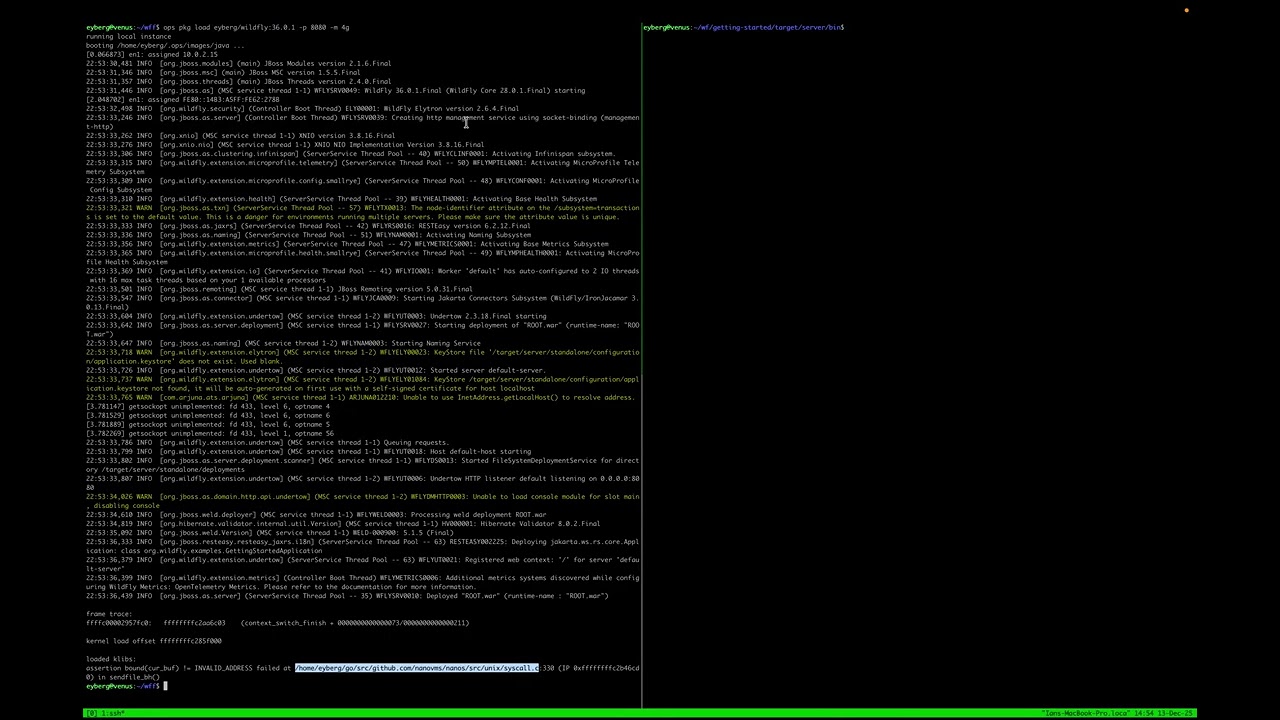Click the 'Queuing requests.' log line
Image resolution: width=1280 pixels, height=720 pixels.
[x=267, y=441]
